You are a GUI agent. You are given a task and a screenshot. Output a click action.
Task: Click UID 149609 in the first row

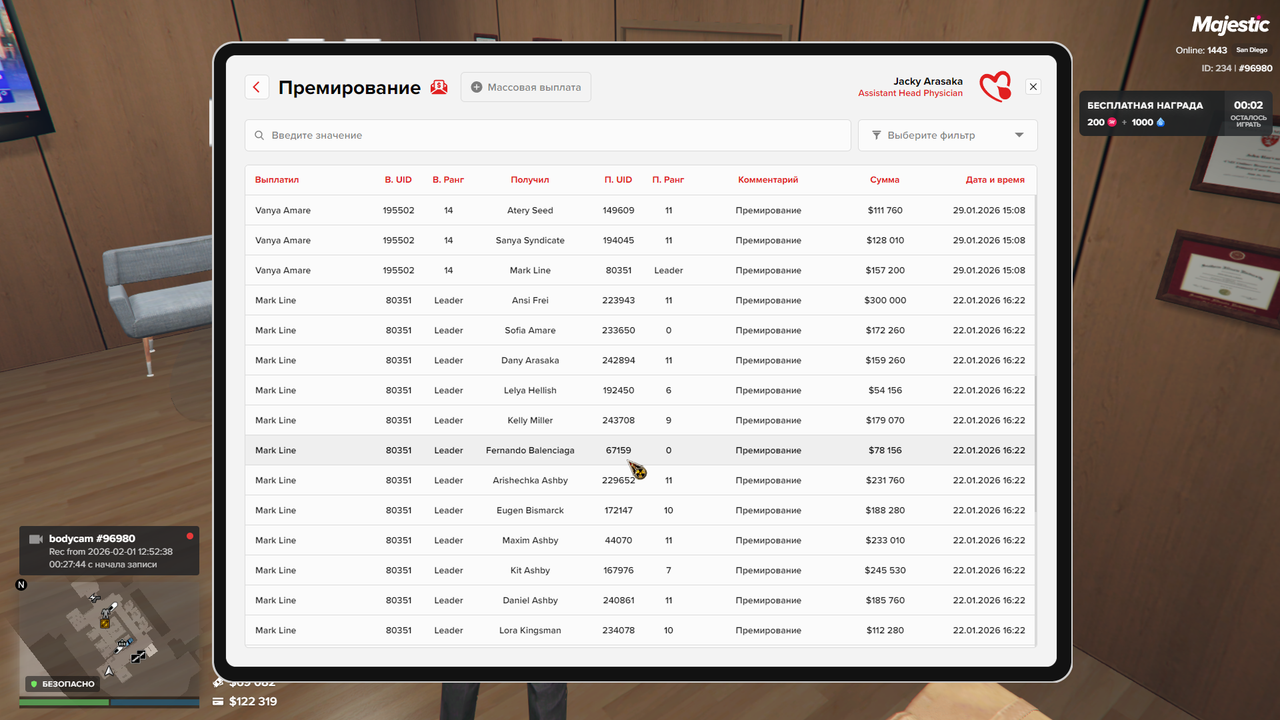point(618,211)
